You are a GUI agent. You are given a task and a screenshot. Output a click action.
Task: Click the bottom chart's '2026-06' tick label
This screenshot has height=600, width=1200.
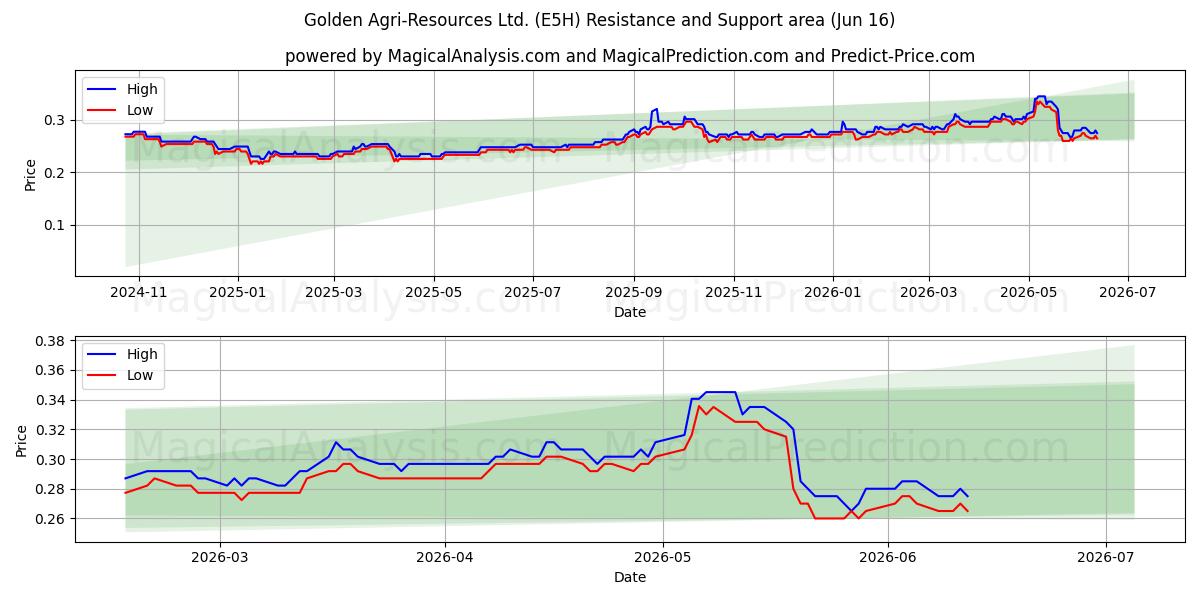point(888,557)
